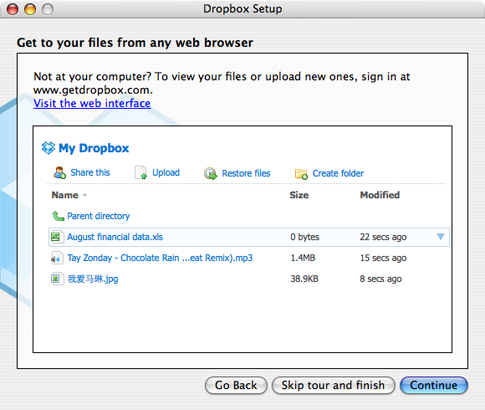Open the August financial data.xls file link
This screenshot has width=485, height=410.
[x=115, y=237]
